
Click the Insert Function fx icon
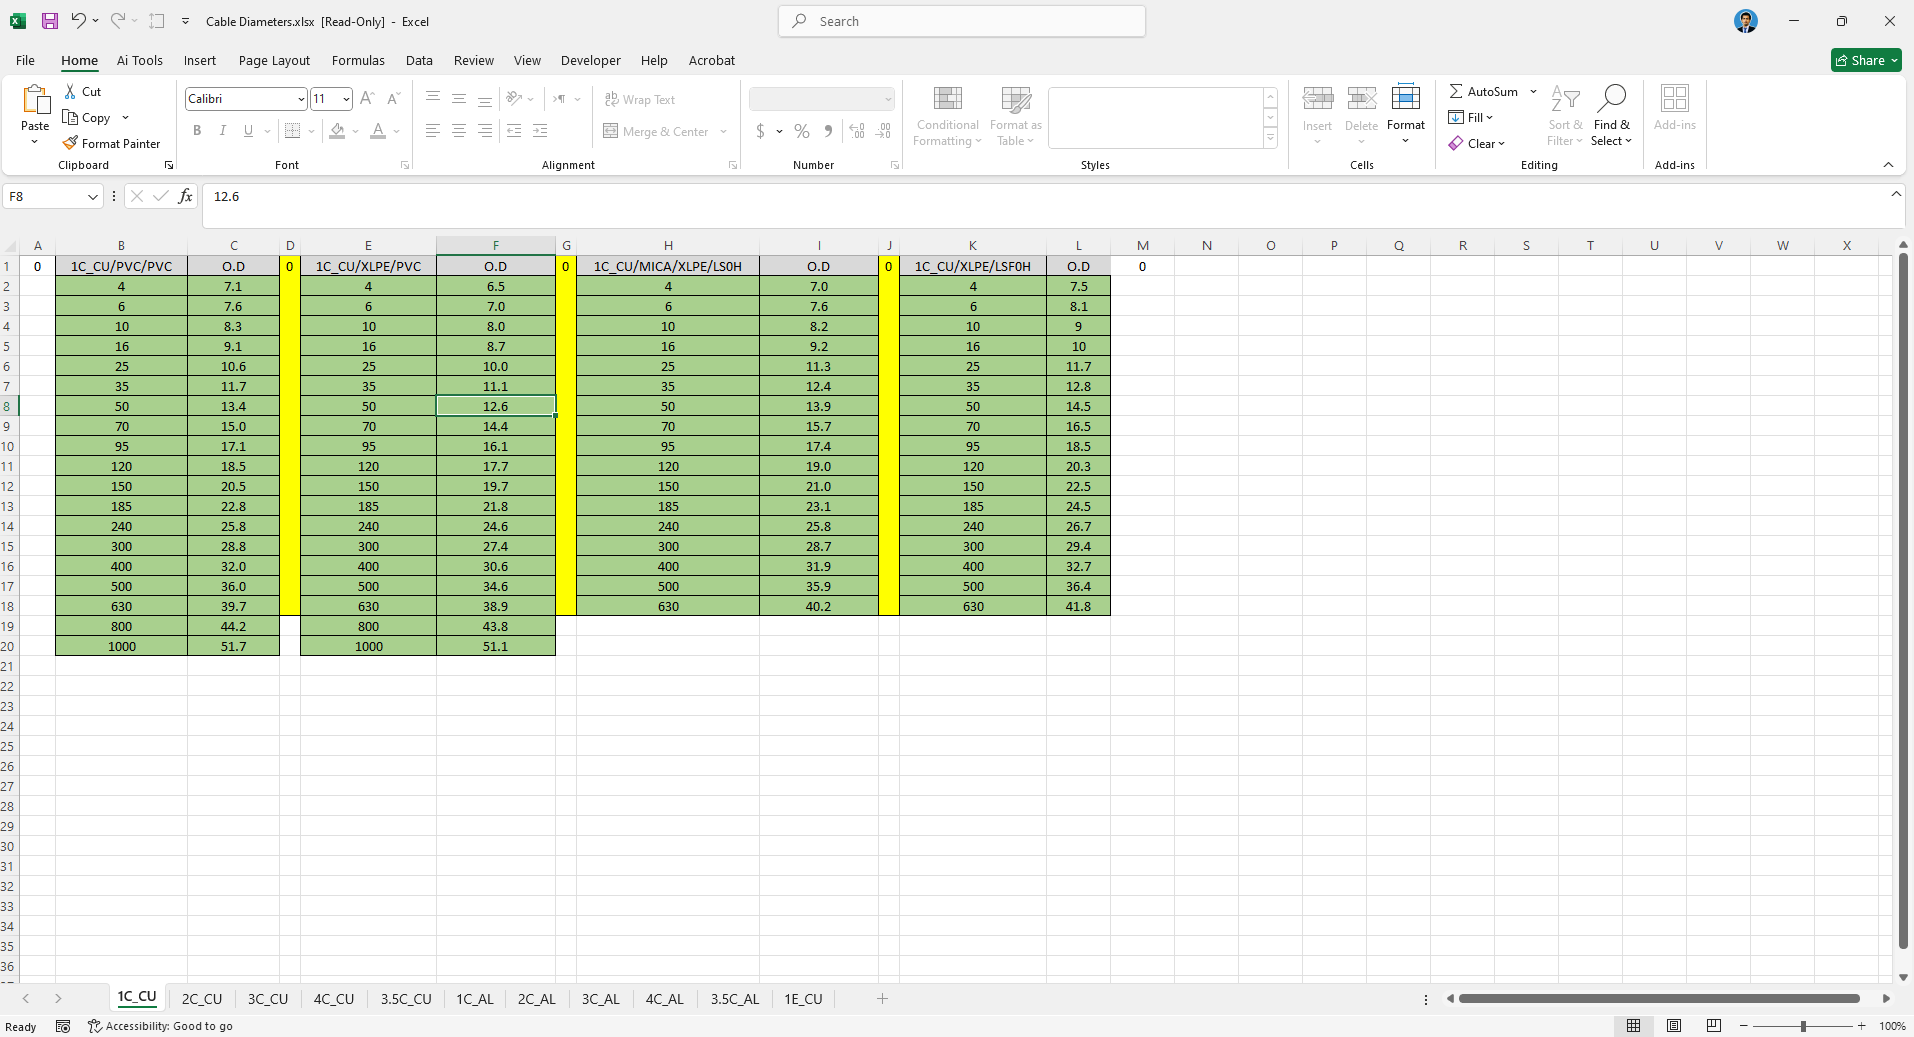pos(185,196)
